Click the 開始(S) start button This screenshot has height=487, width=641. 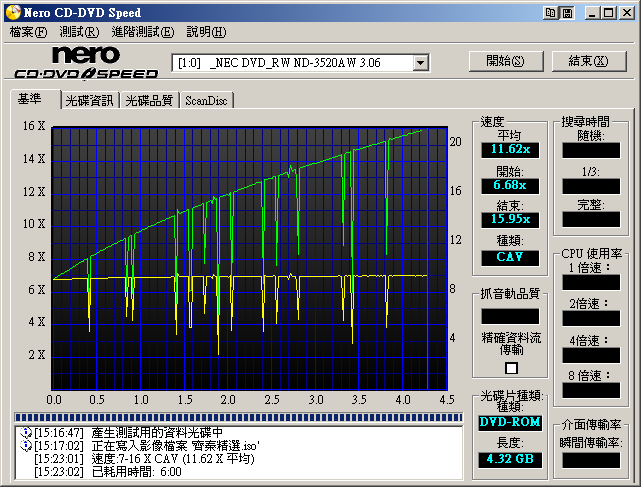506,61
